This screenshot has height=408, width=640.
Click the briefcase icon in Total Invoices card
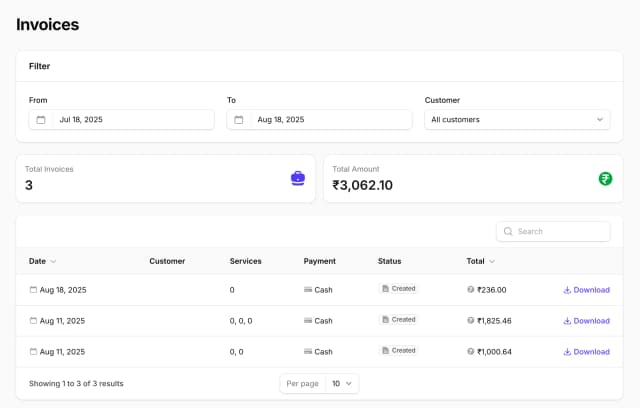click(297, 178)
